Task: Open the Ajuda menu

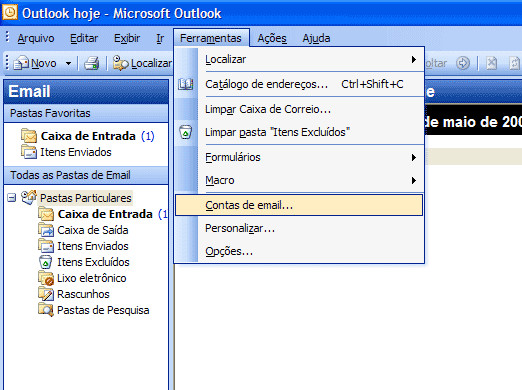Action: pyautogui.click(x=316, y=38)
